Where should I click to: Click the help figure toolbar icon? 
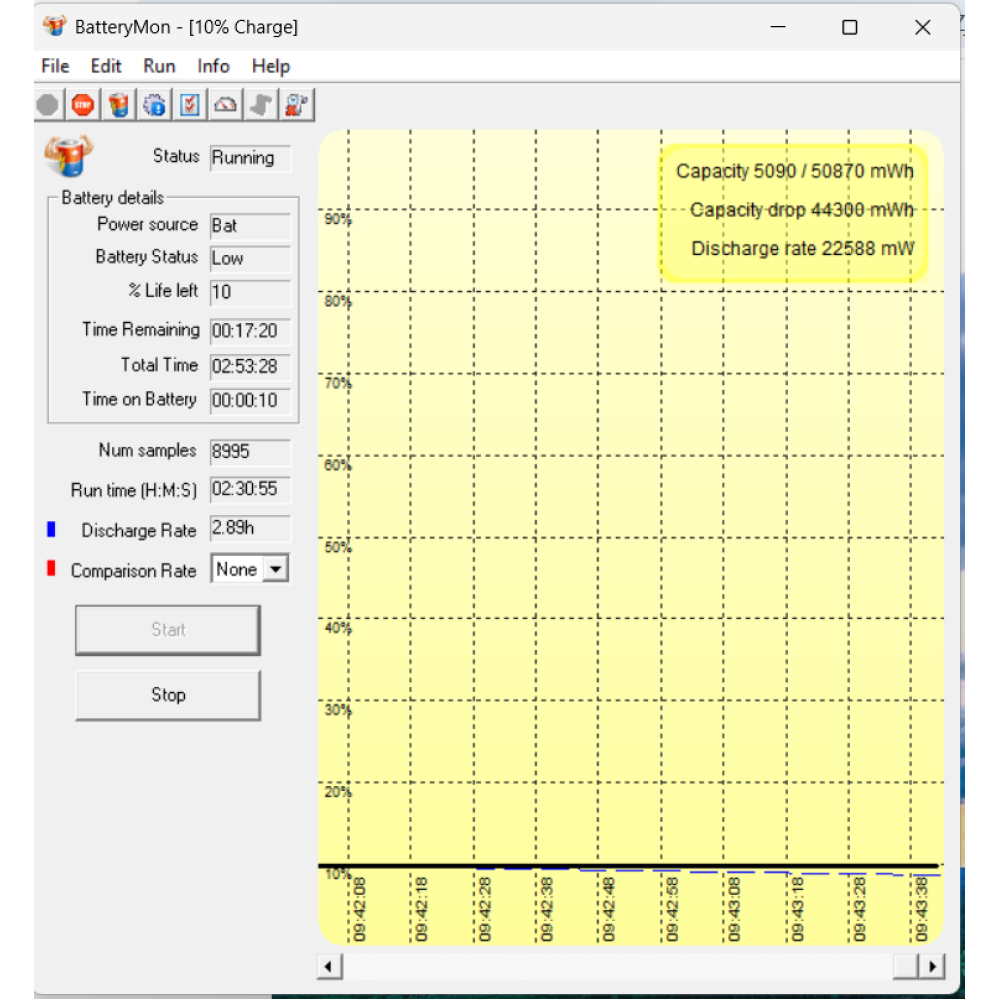coord(297,105)
